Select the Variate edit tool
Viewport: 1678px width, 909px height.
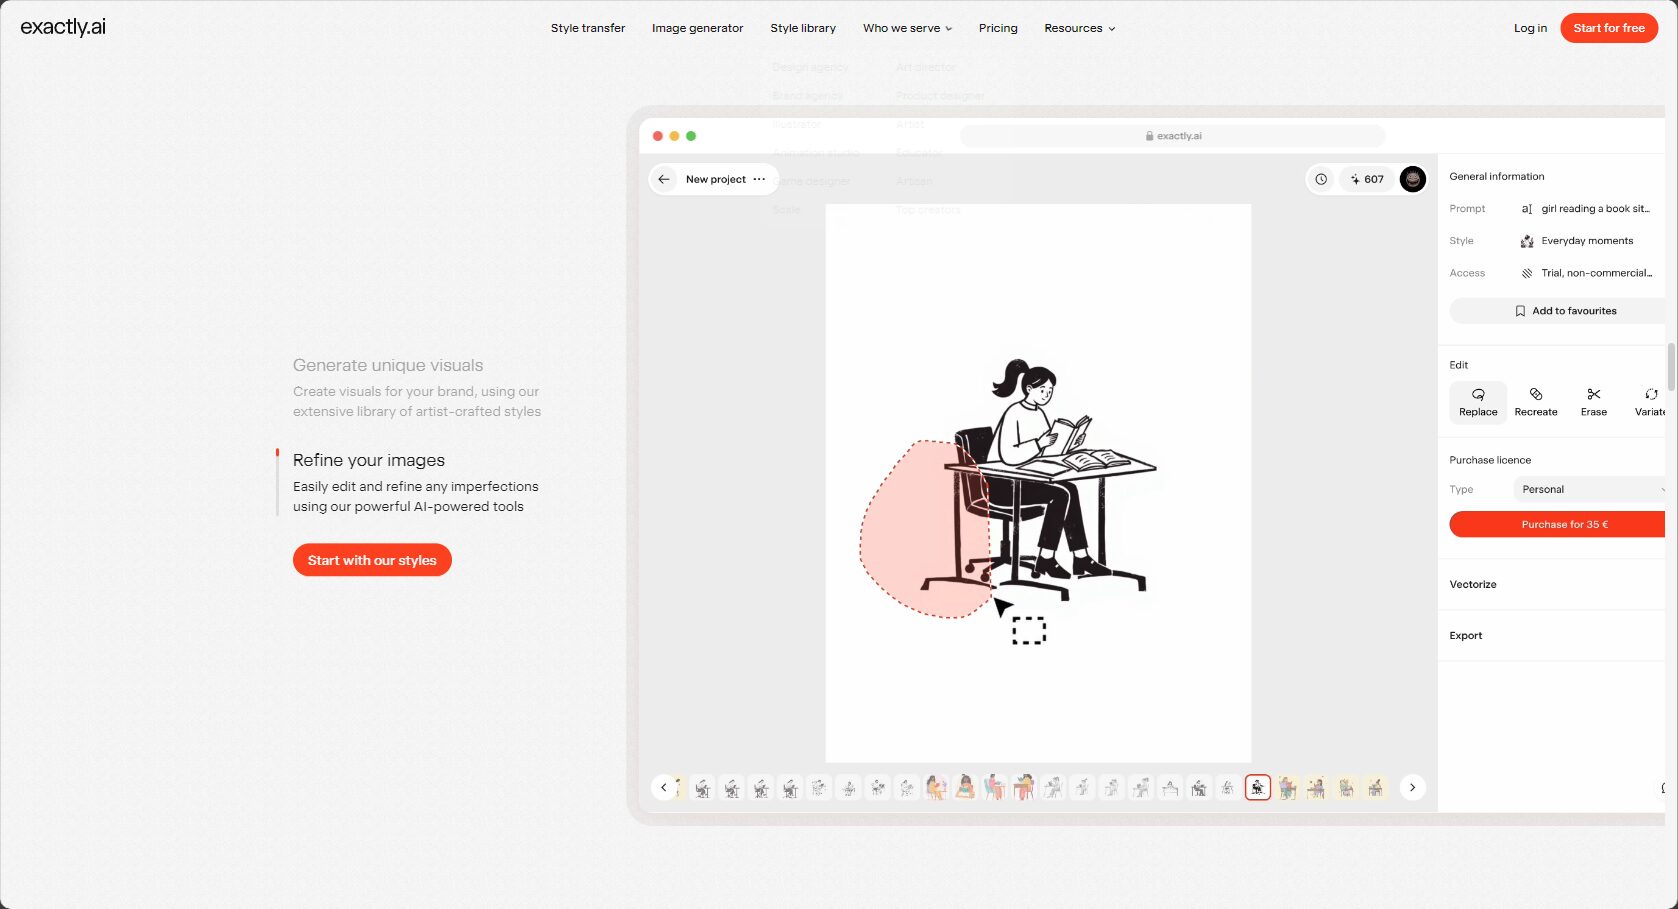pos(1649,402)
